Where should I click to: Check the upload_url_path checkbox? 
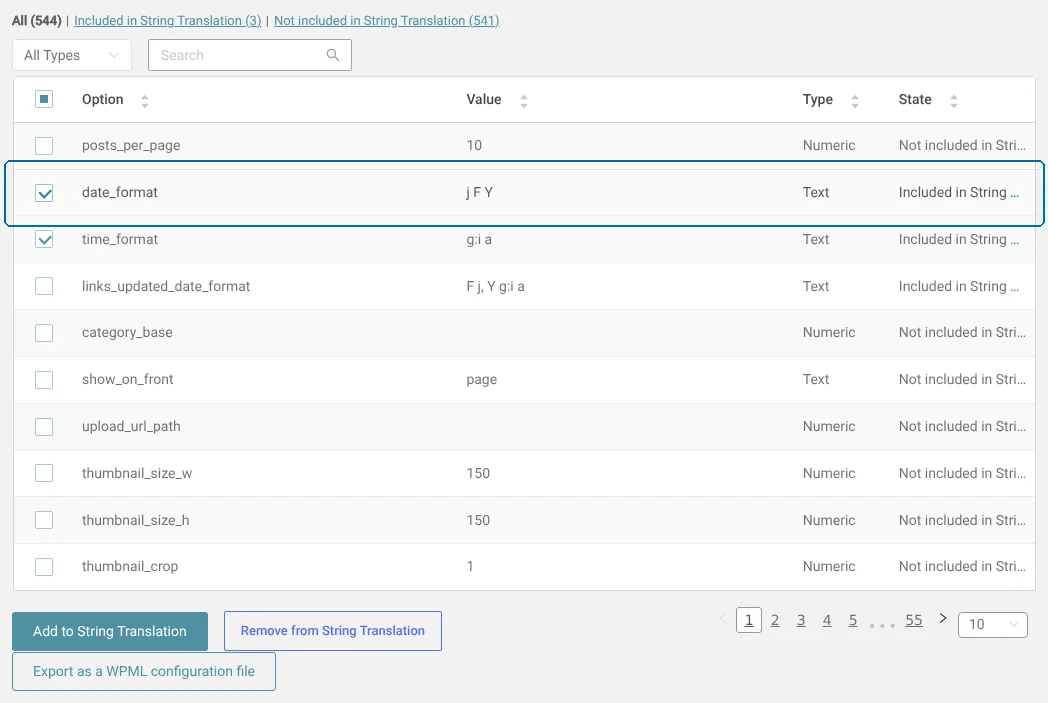pyautogui.click(x=44, y=426)
